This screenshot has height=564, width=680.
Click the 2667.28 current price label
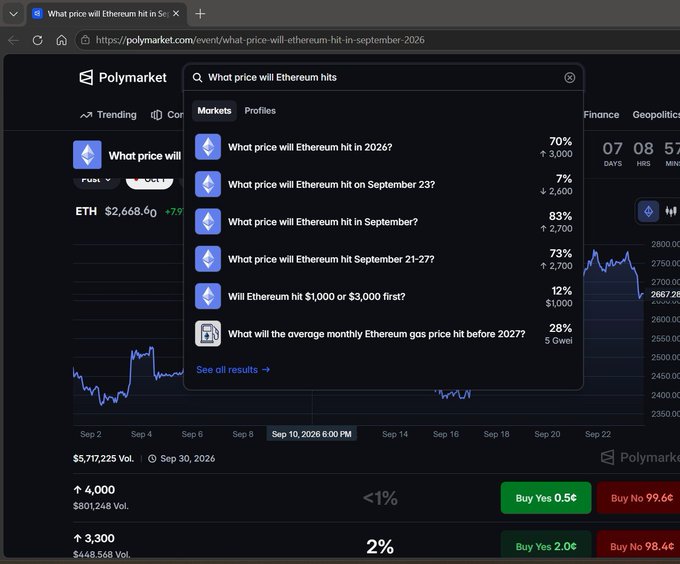pyautogui.click(x=664, y=294)
